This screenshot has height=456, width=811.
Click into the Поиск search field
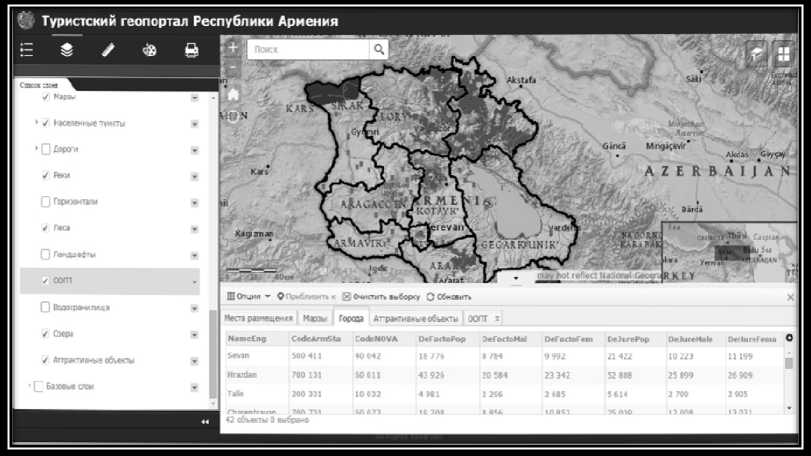[x=308, y=50]
